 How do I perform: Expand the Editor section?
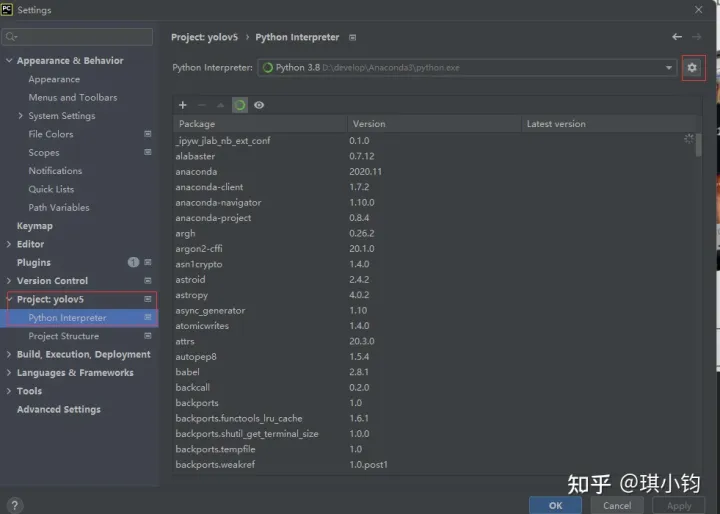9,244
